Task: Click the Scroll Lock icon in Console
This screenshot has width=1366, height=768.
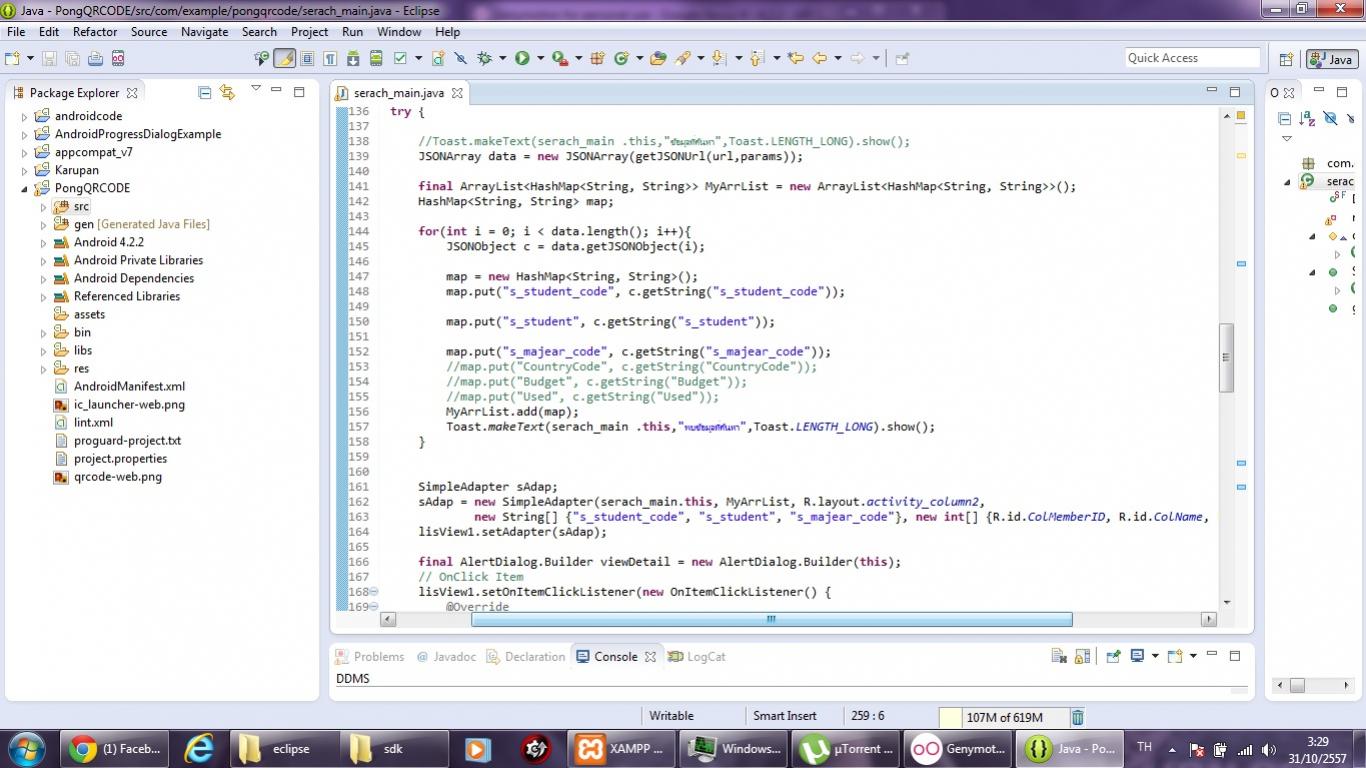Action: coord(1082,656)
